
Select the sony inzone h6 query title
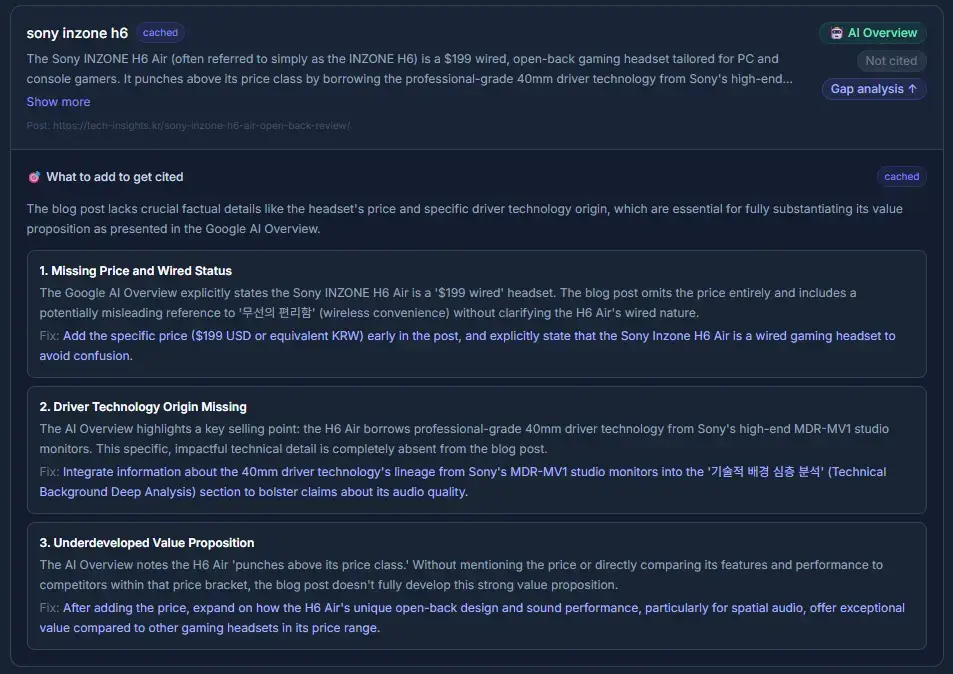coord(77,33)
